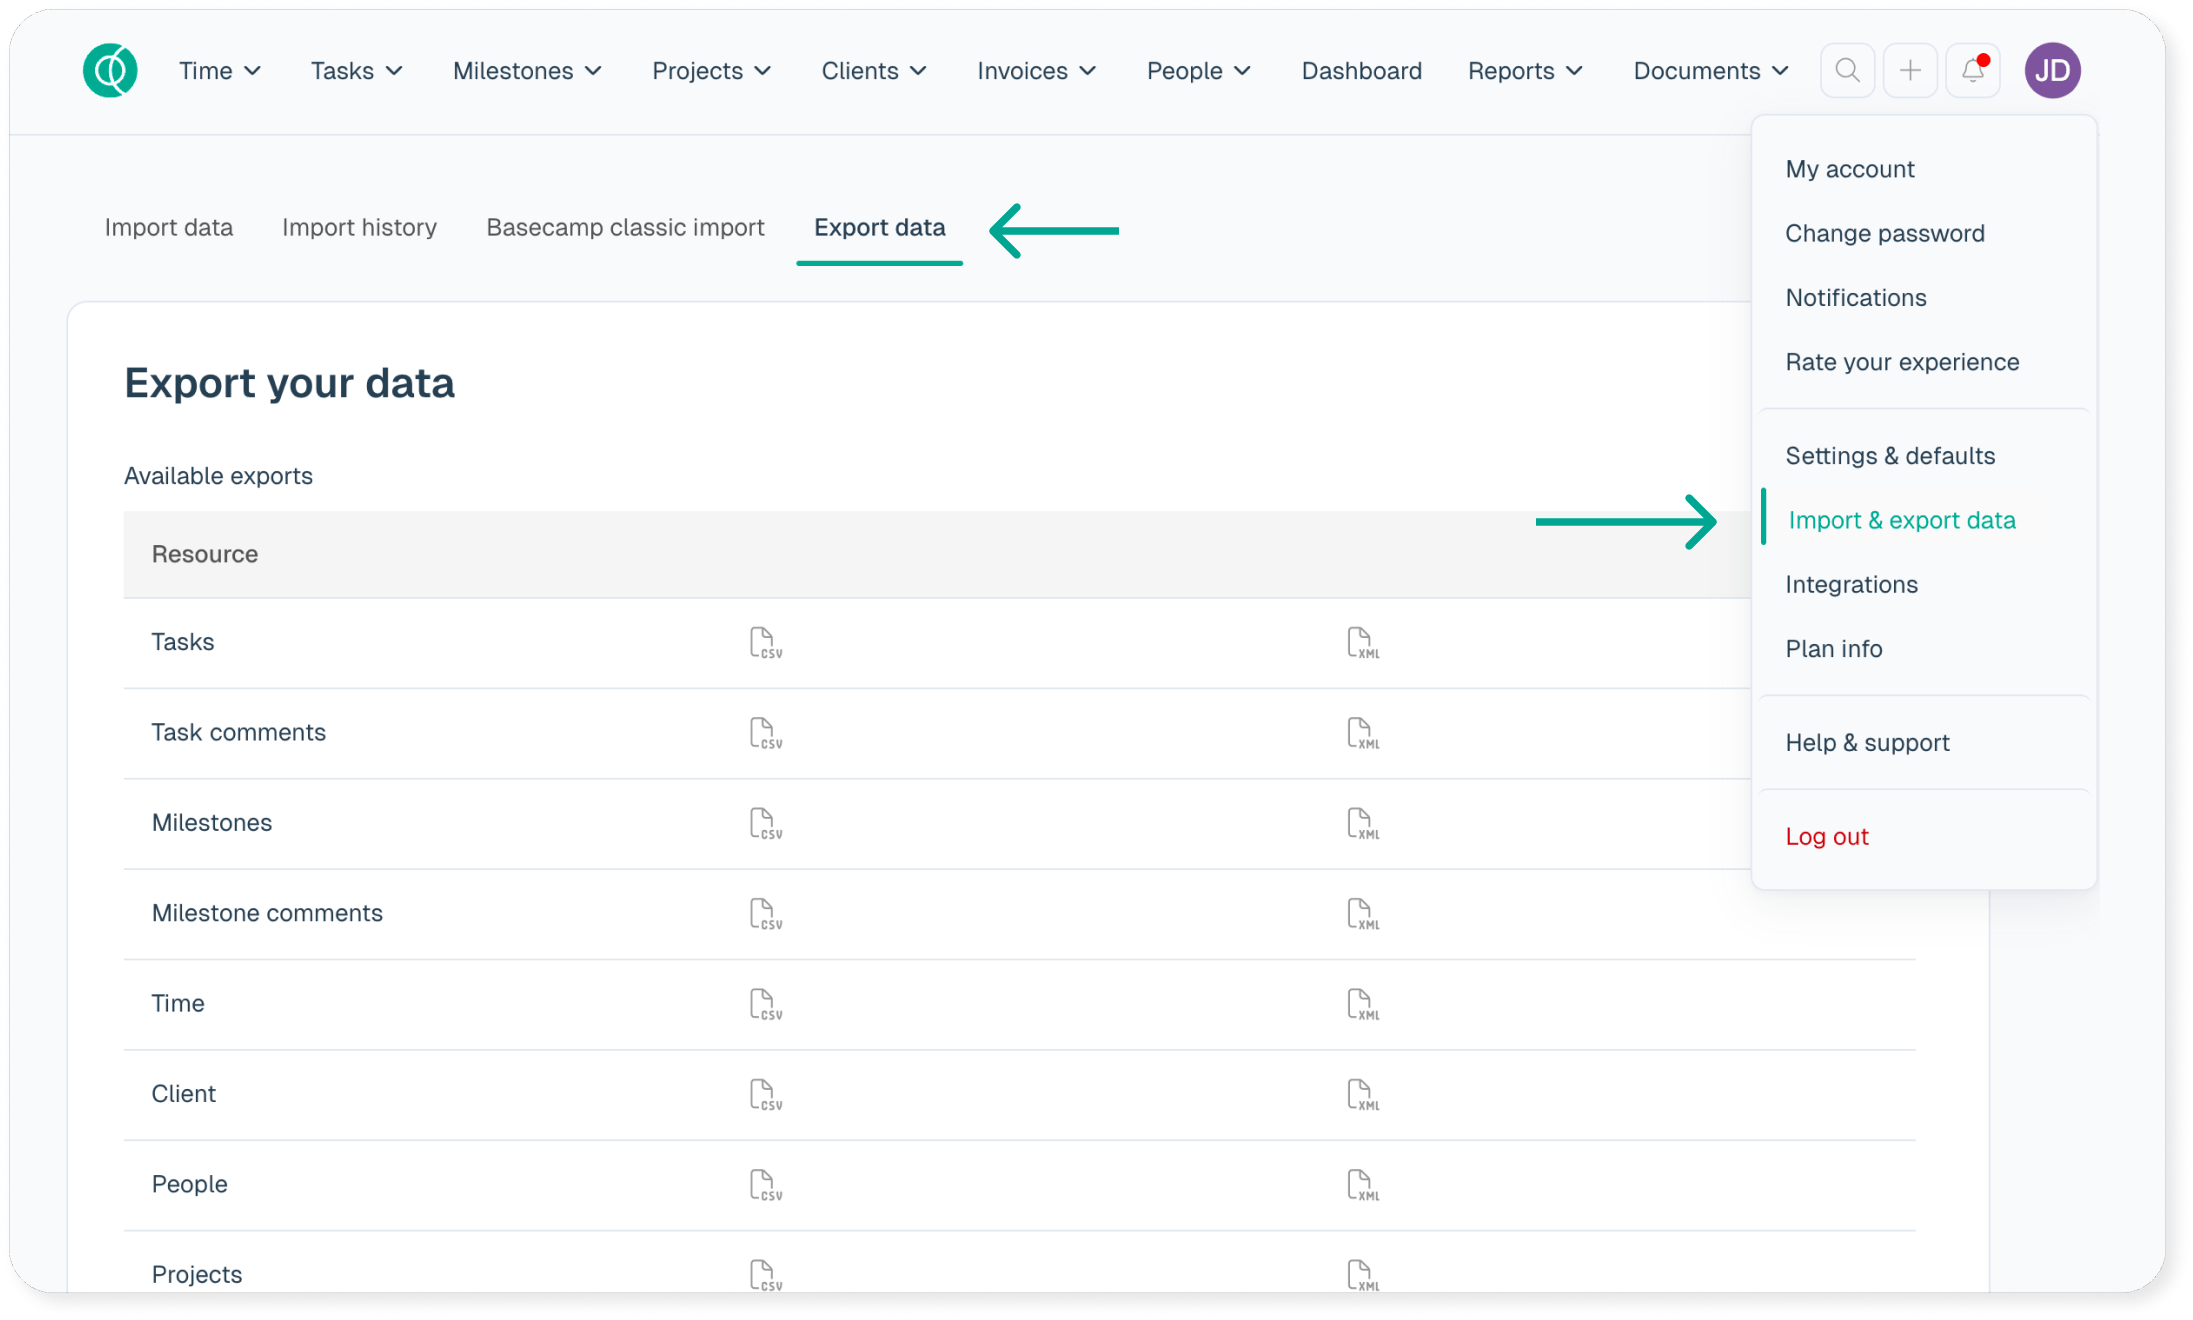
Task: Download Tasks as XML file
Action: [1362, 643]
